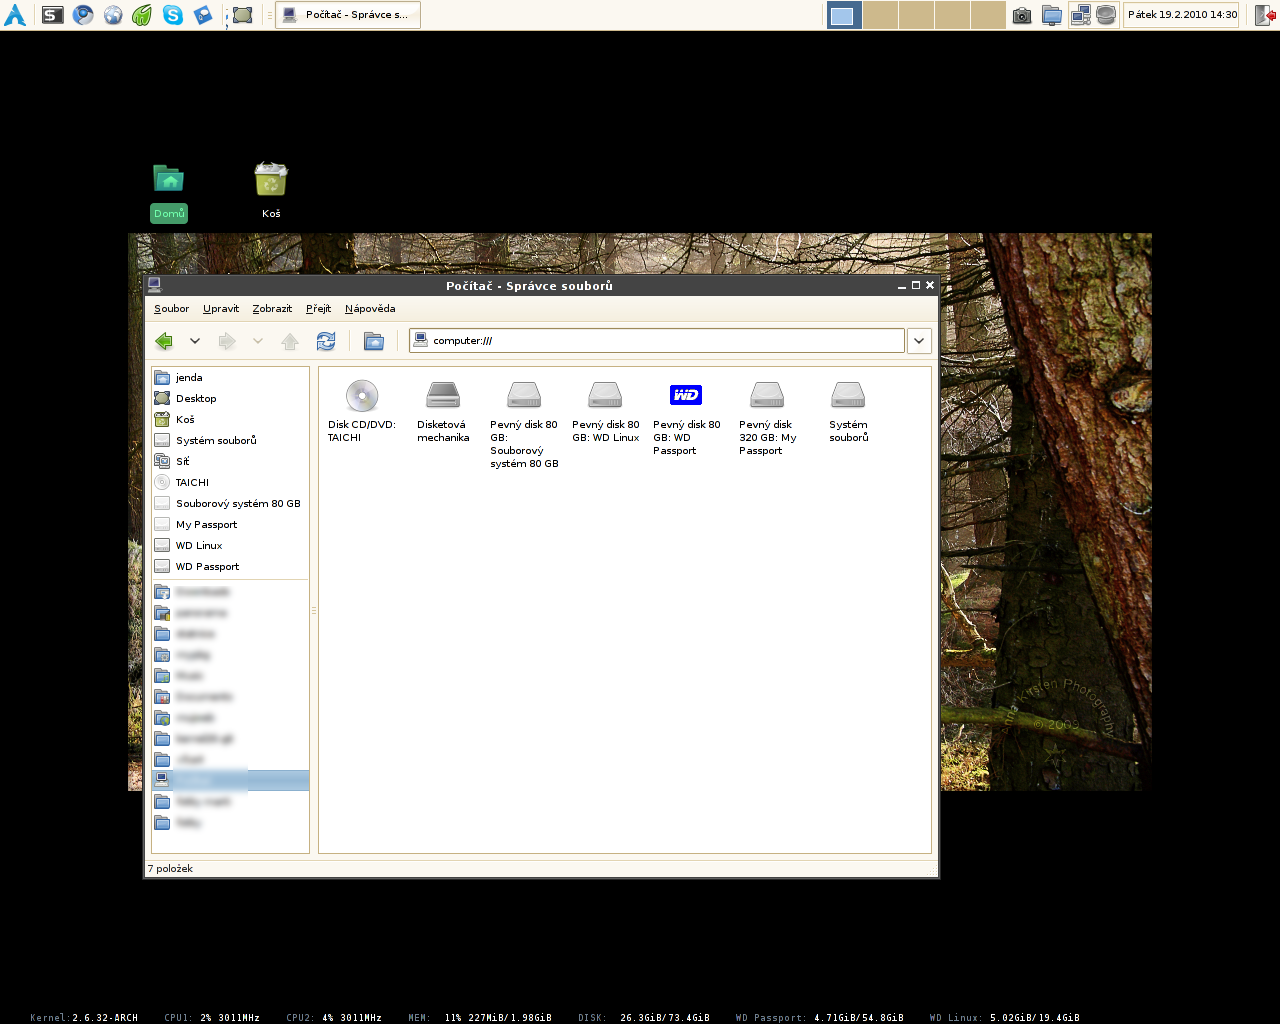Select Síť in the sidebar

pyautogui.click(x=182, y=462)
